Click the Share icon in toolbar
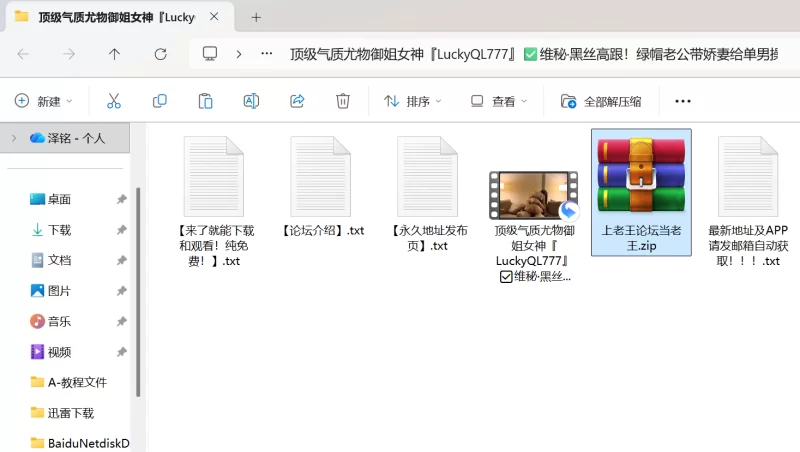This screenshot has height=452, width=800. [x=297, y=101]
